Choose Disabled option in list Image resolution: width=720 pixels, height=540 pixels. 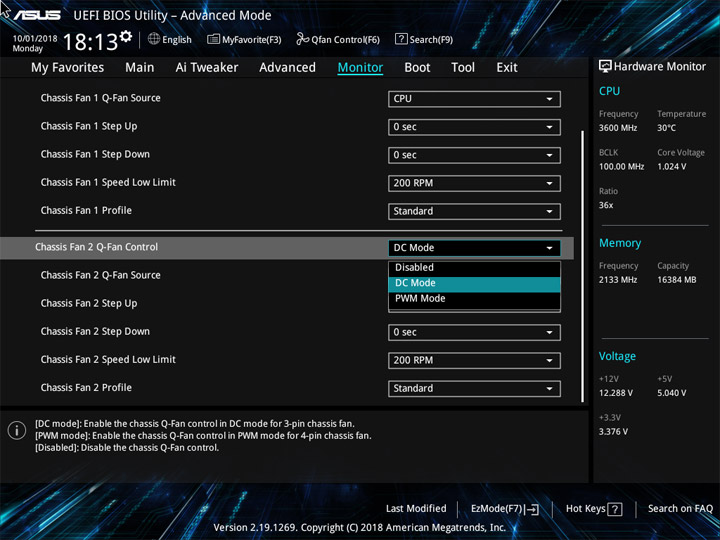click(474, 268)
